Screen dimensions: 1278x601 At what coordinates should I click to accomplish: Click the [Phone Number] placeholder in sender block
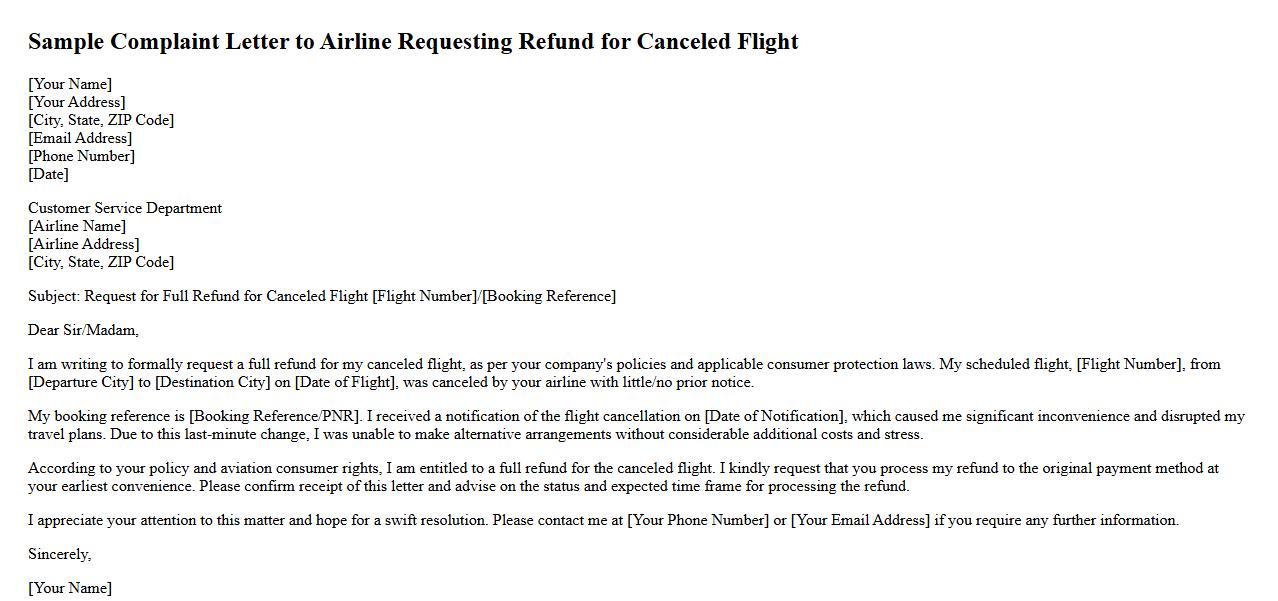pos(81,156)
